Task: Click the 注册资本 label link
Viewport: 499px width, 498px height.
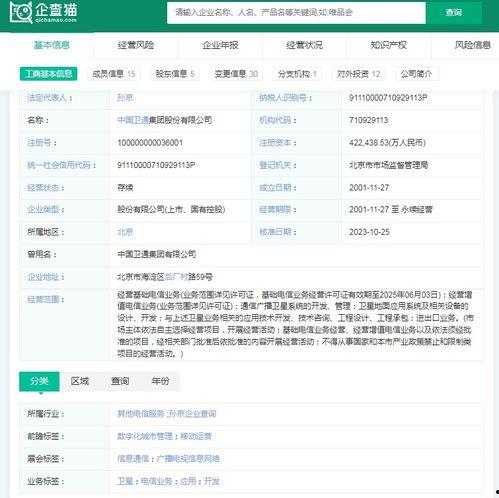Action: point(275,143)
